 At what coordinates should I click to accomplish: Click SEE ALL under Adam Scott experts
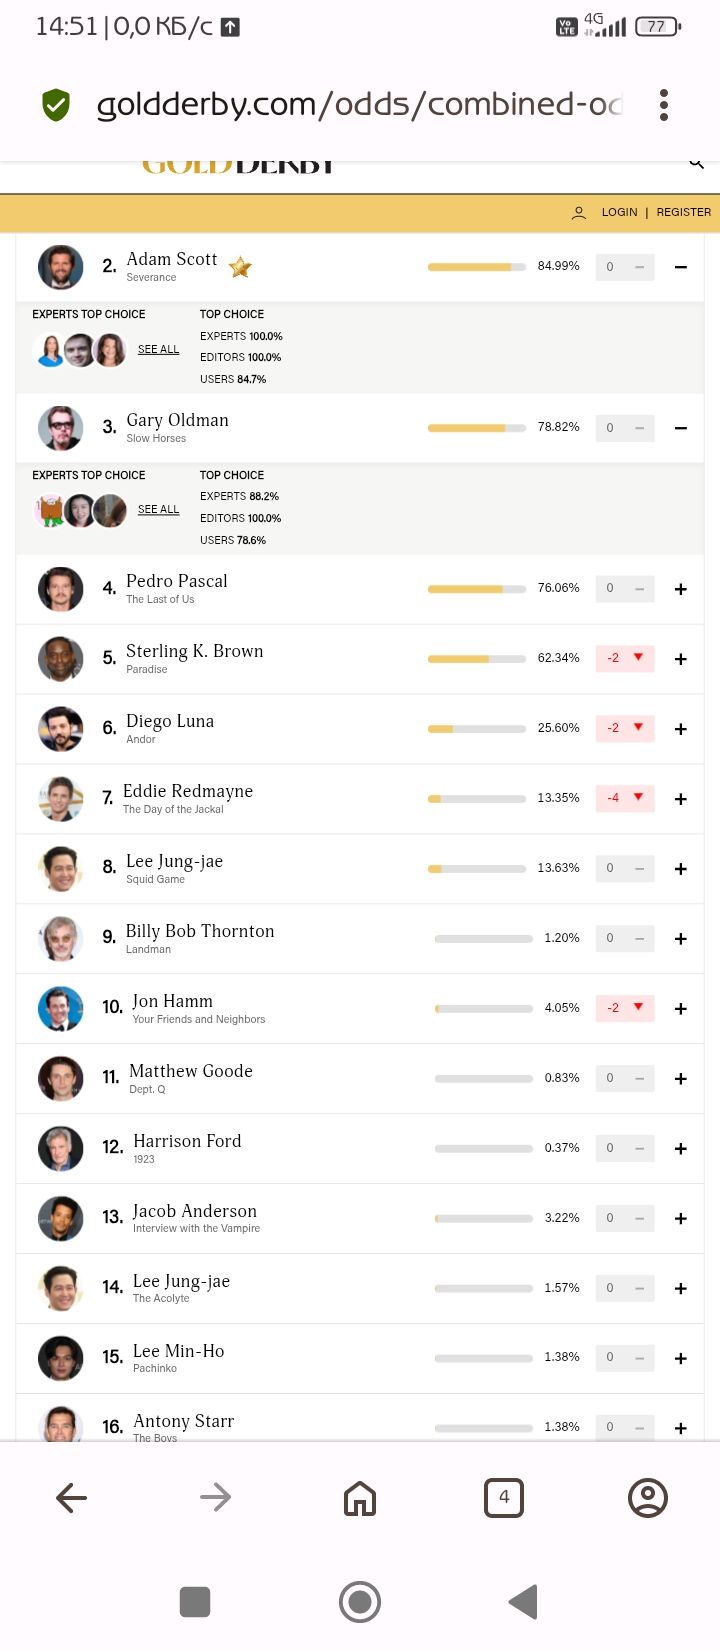coord(159,349)
